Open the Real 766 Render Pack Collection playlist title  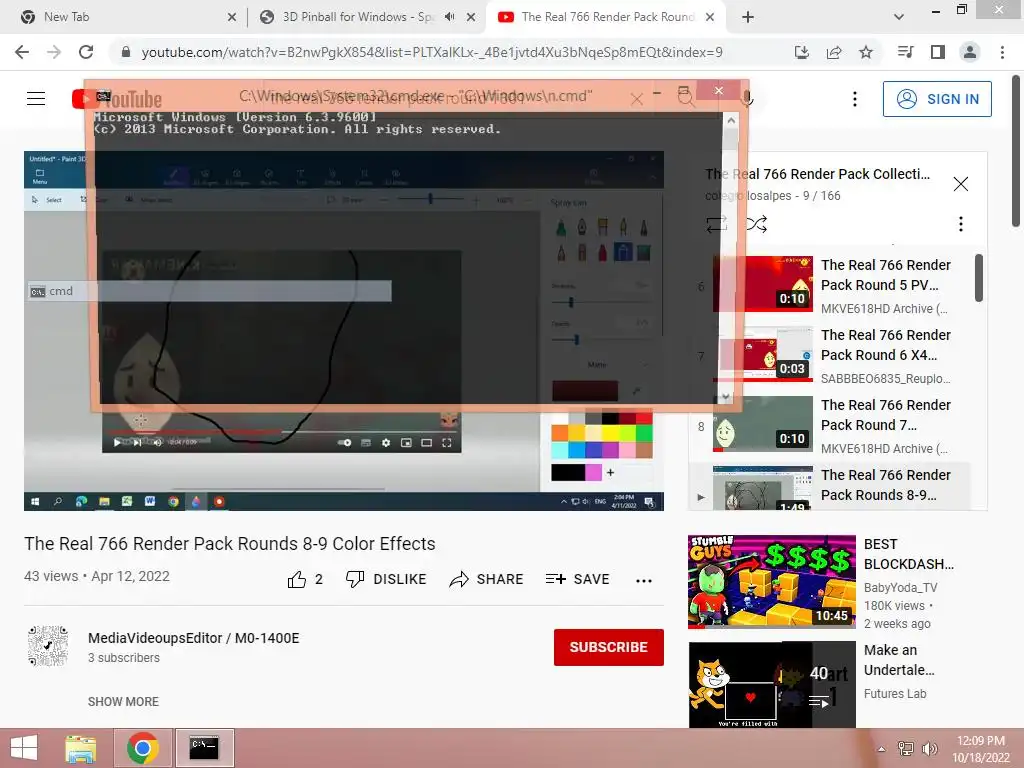818,174
